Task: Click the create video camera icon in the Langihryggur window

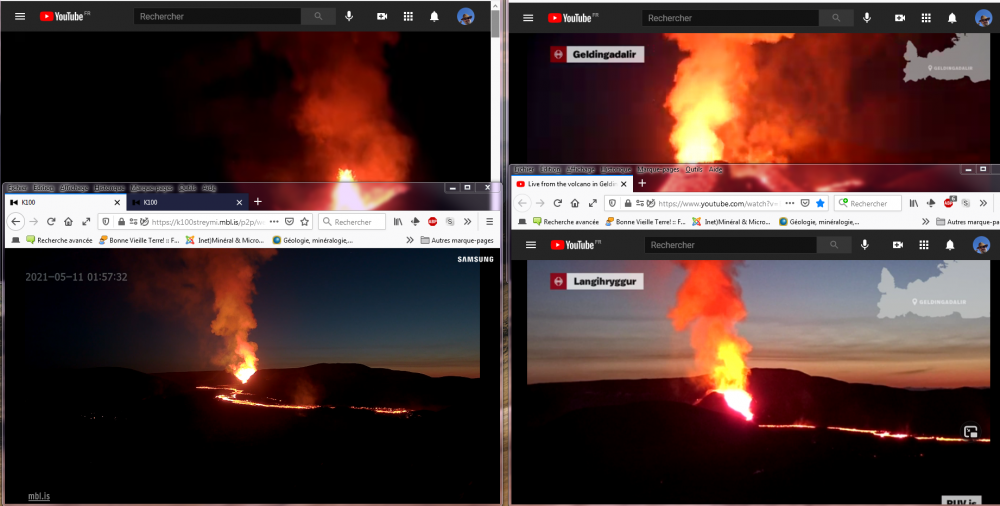Action: tap(898, 245)
